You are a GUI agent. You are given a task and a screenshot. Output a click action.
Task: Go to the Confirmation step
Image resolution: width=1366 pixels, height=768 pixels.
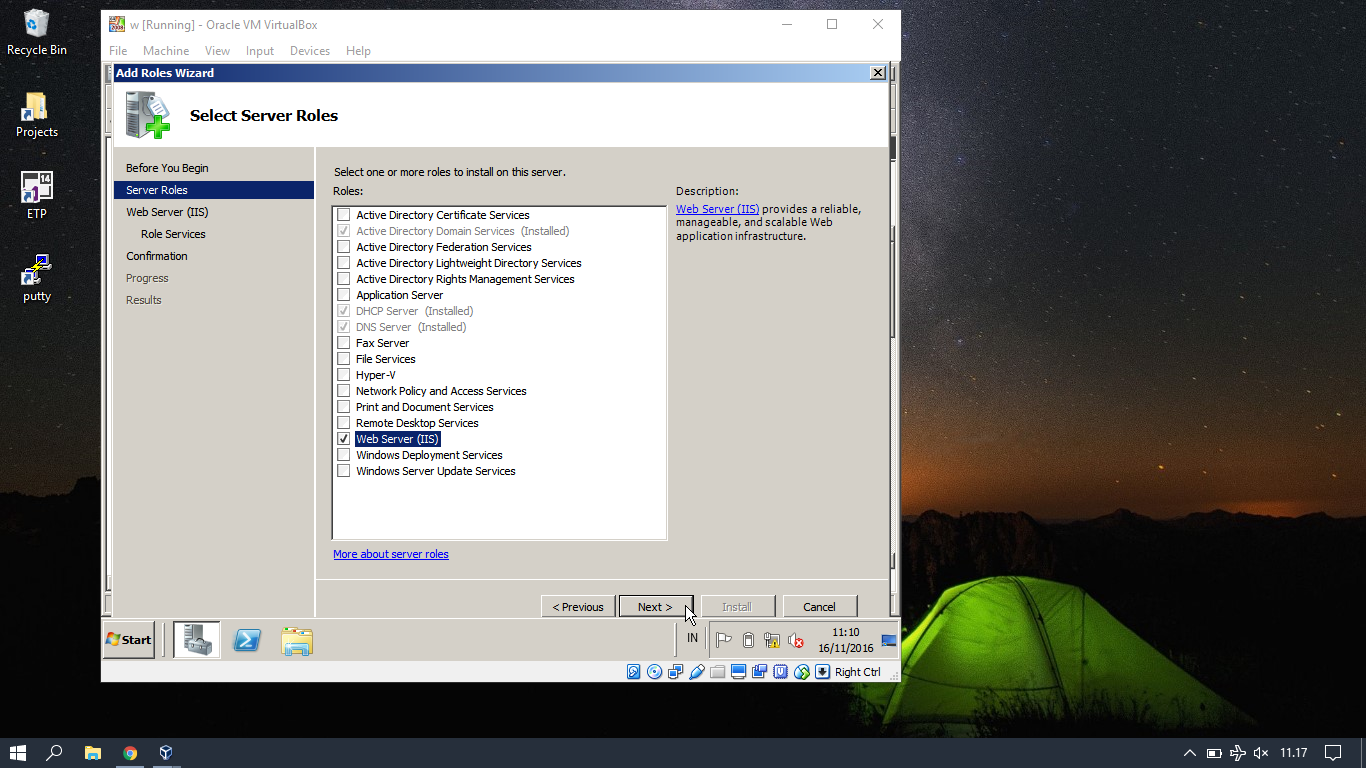click(x=157, y=256)
